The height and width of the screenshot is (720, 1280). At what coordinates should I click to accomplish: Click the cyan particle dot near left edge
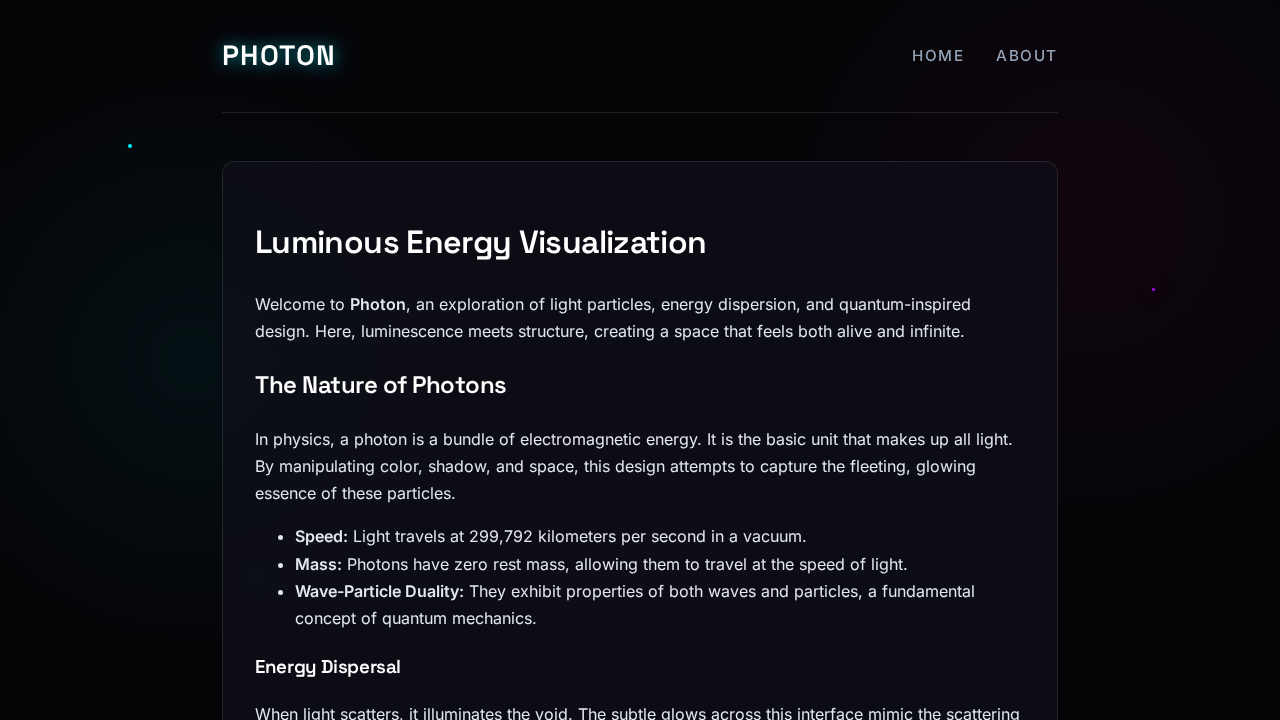click(x=129, y=145)
